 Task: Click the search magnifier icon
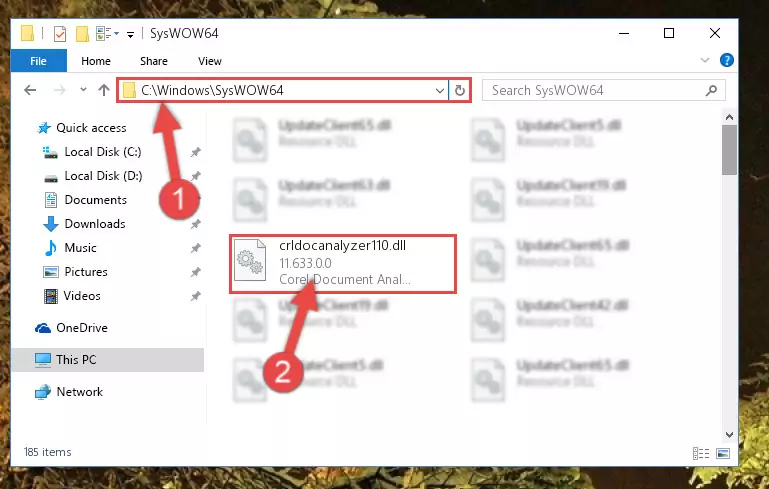point(711,90)
